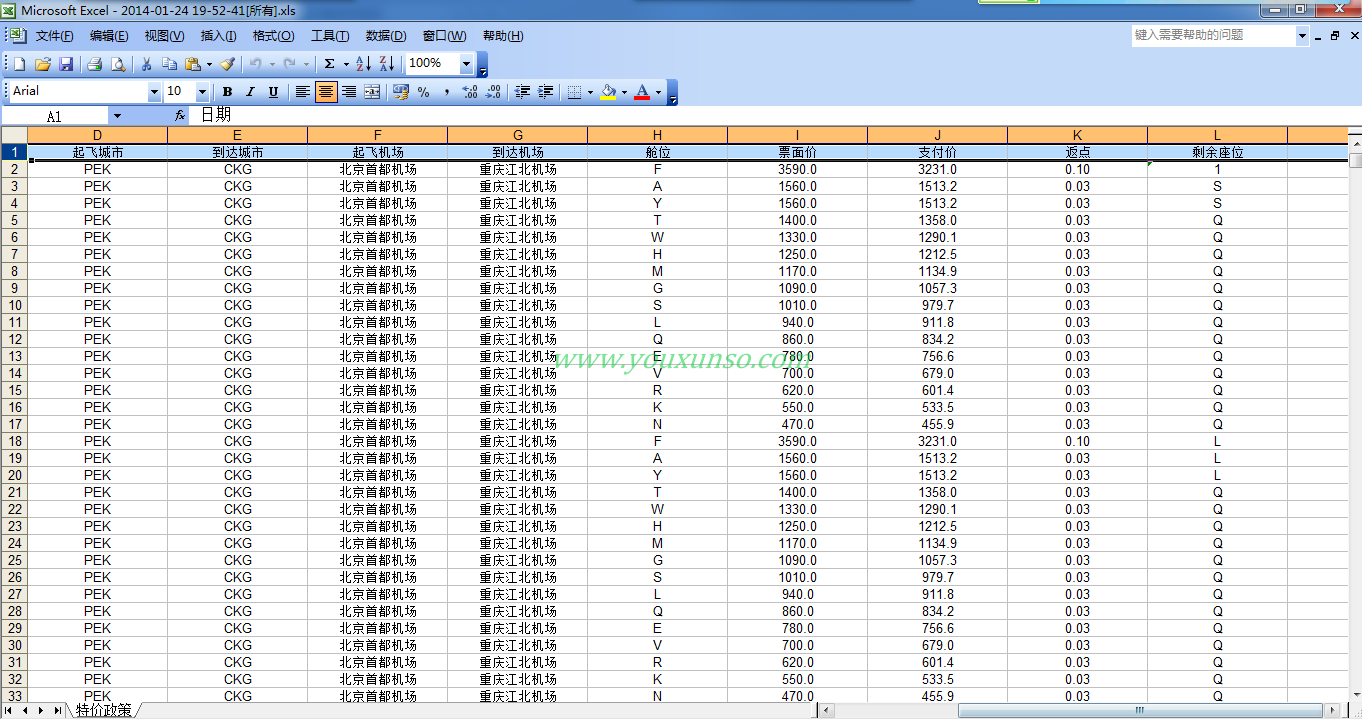Click the Format Painter brush icon
Screen dimensions: 1362x719
point(227,64)
